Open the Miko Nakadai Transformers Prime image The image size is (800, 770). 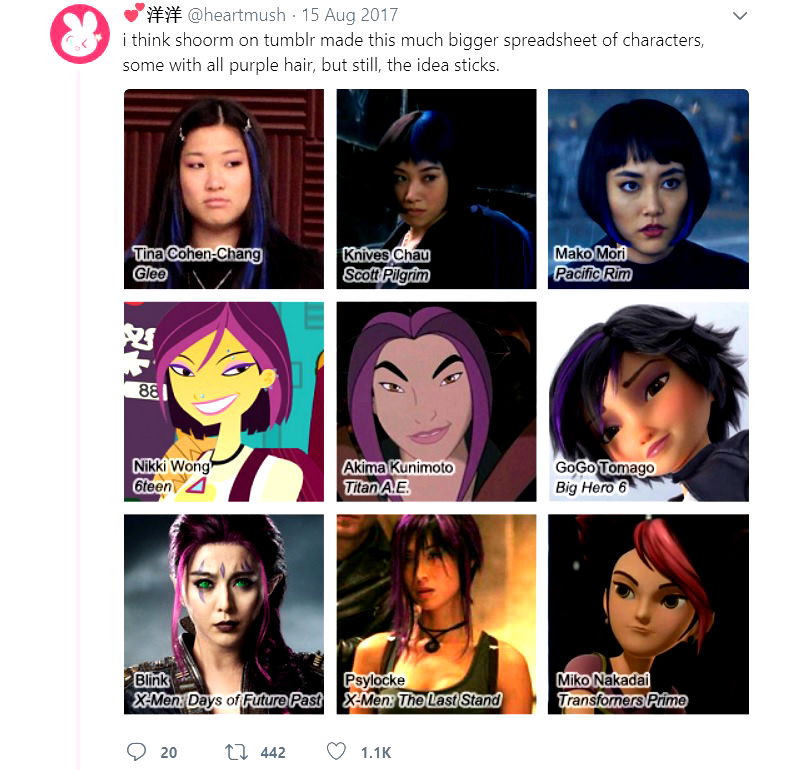coord(648,614)
